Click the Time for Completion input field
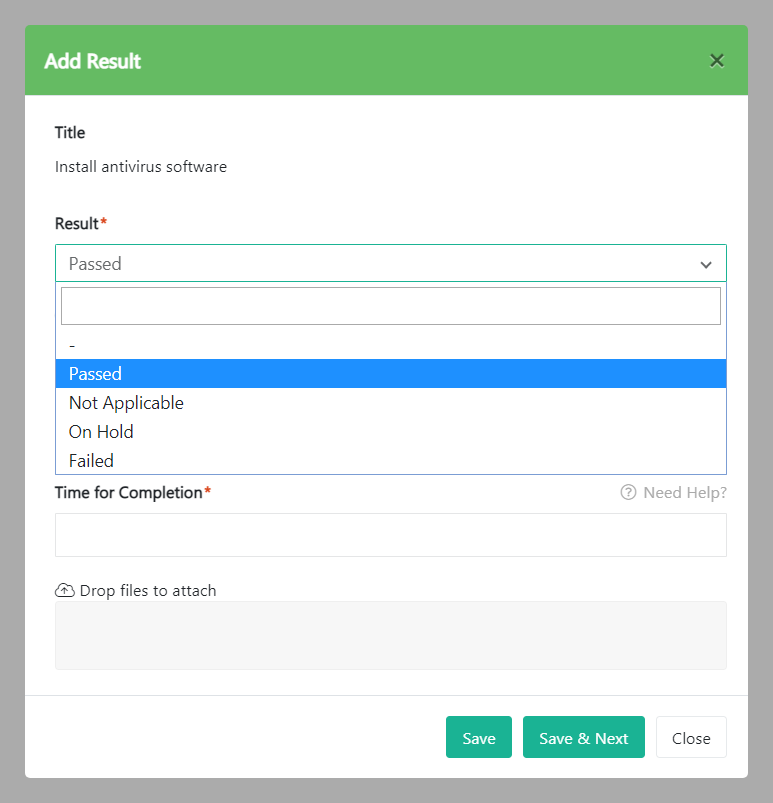Screen dimensions: 773x803 coord(390,535)
